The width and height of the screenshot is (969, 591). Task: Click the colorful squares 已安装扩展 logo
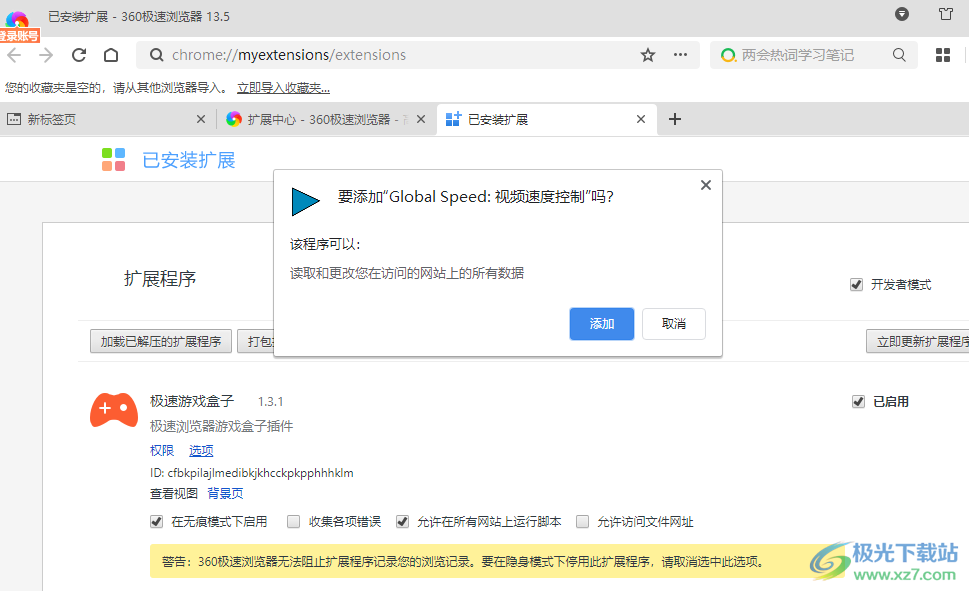[114, 159]
